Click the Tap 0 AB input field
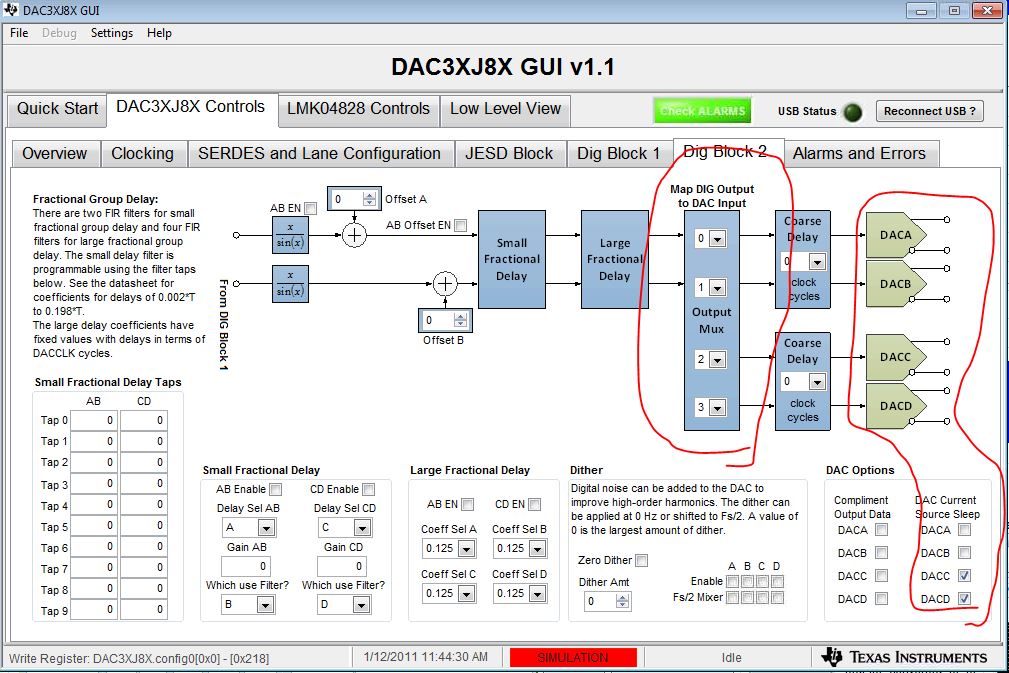Screen dimensions: 1009x673 93,420
